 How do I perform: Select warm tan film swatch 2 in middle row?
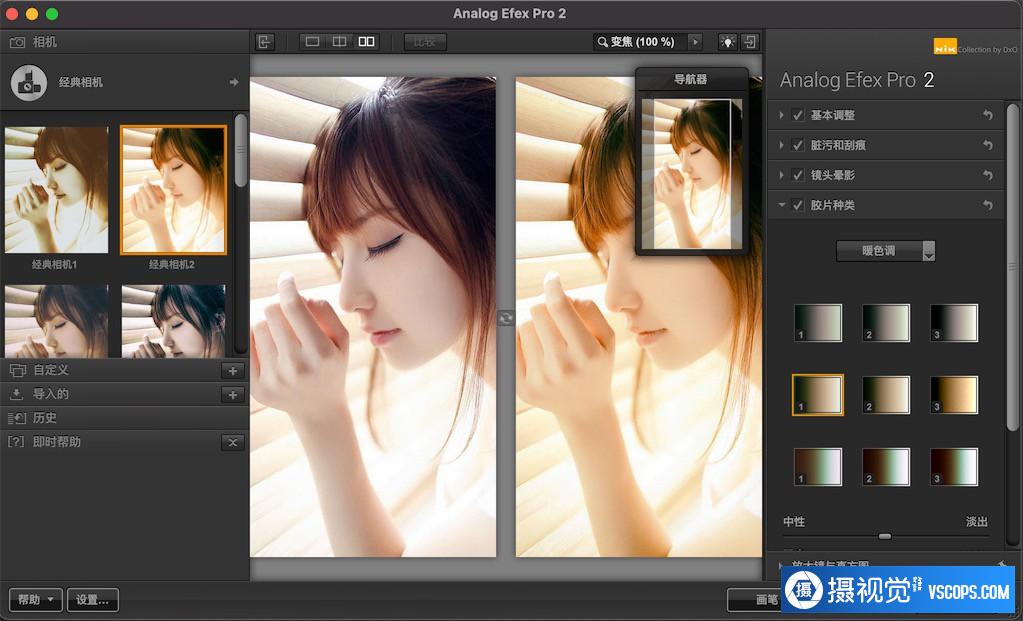click(x=886, y=395)
